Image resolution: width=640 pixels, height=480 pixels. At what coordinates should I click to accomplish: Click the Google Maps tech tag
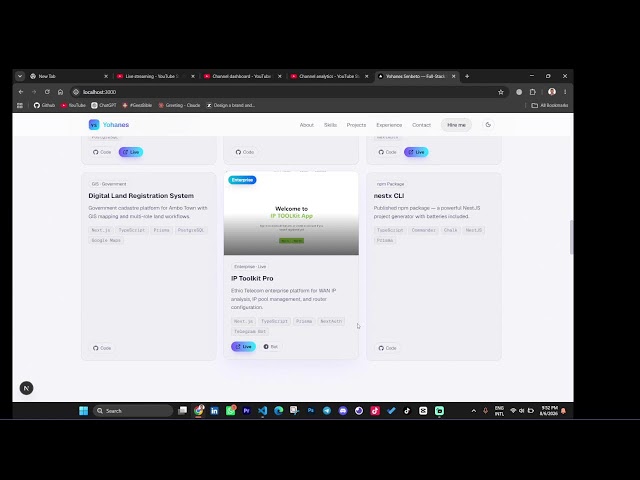pos(106,240)
